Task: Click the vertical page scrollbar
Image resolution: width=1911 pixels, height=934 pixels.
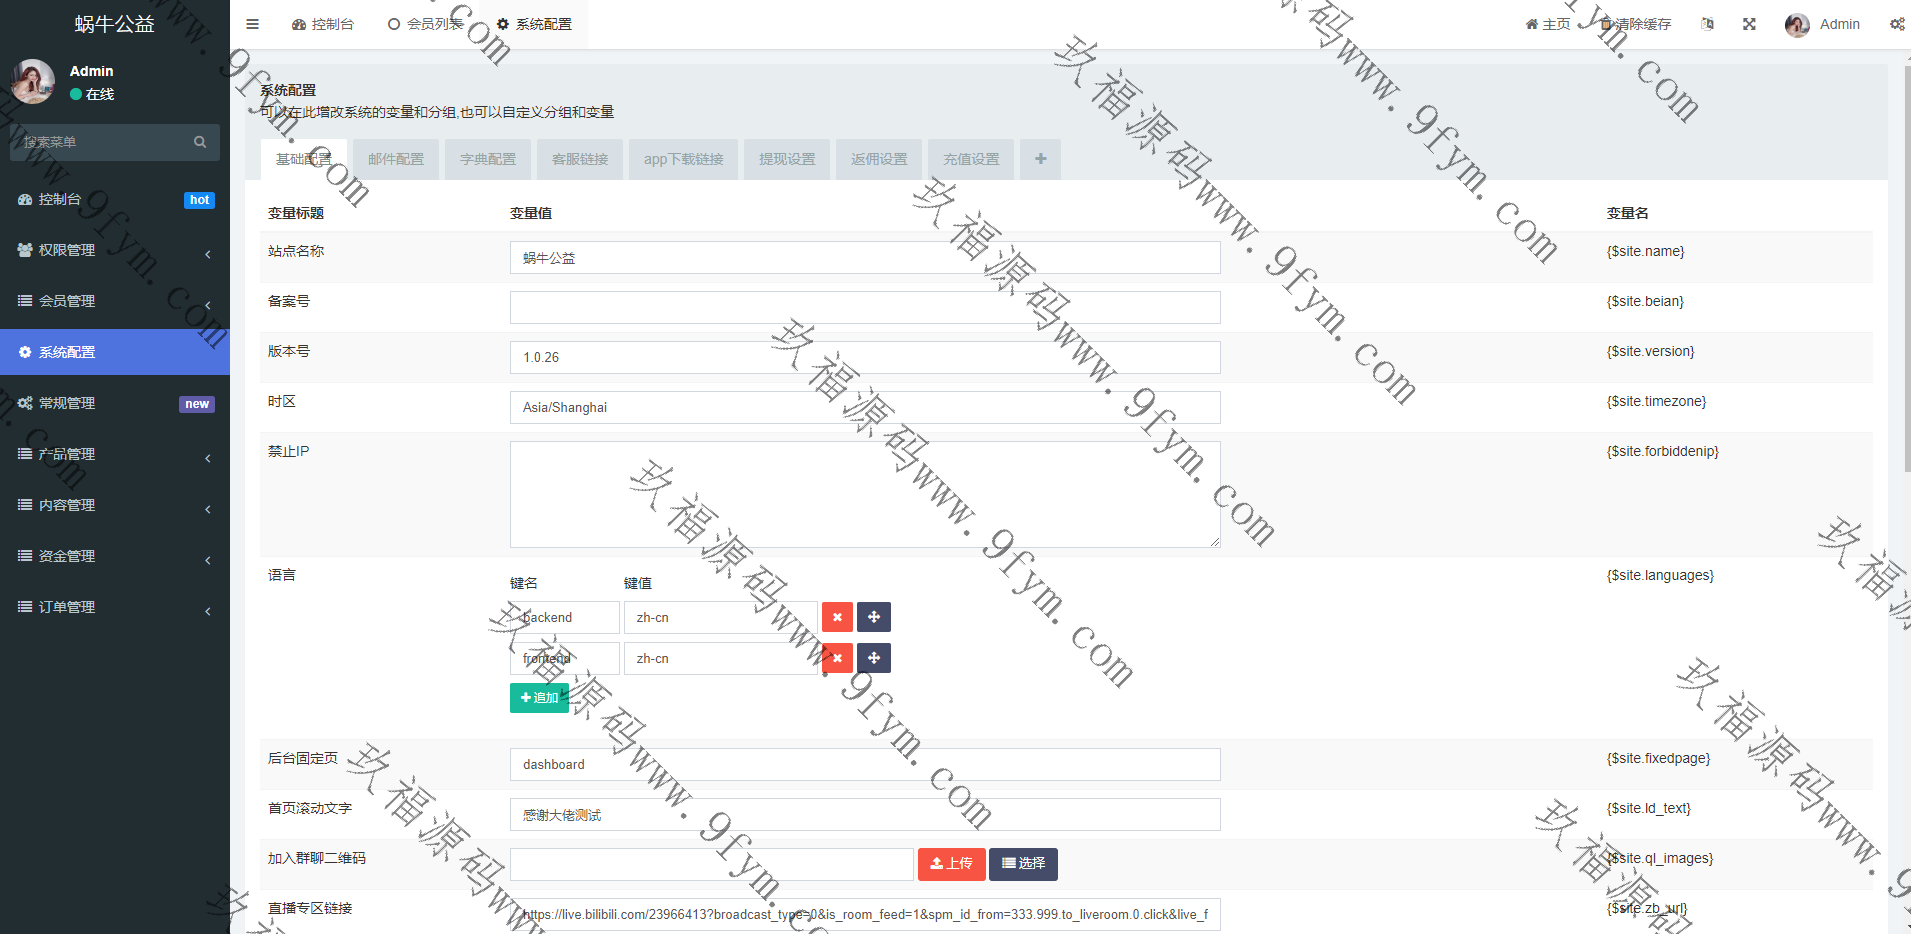Action: (1904, 300)
